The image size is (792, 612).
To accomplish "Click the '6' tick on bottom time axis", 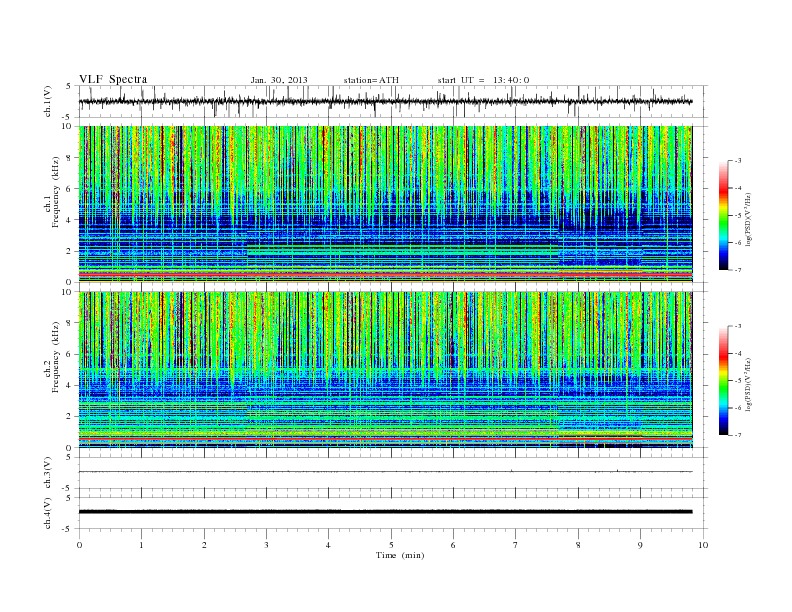I will pos(454,545).
